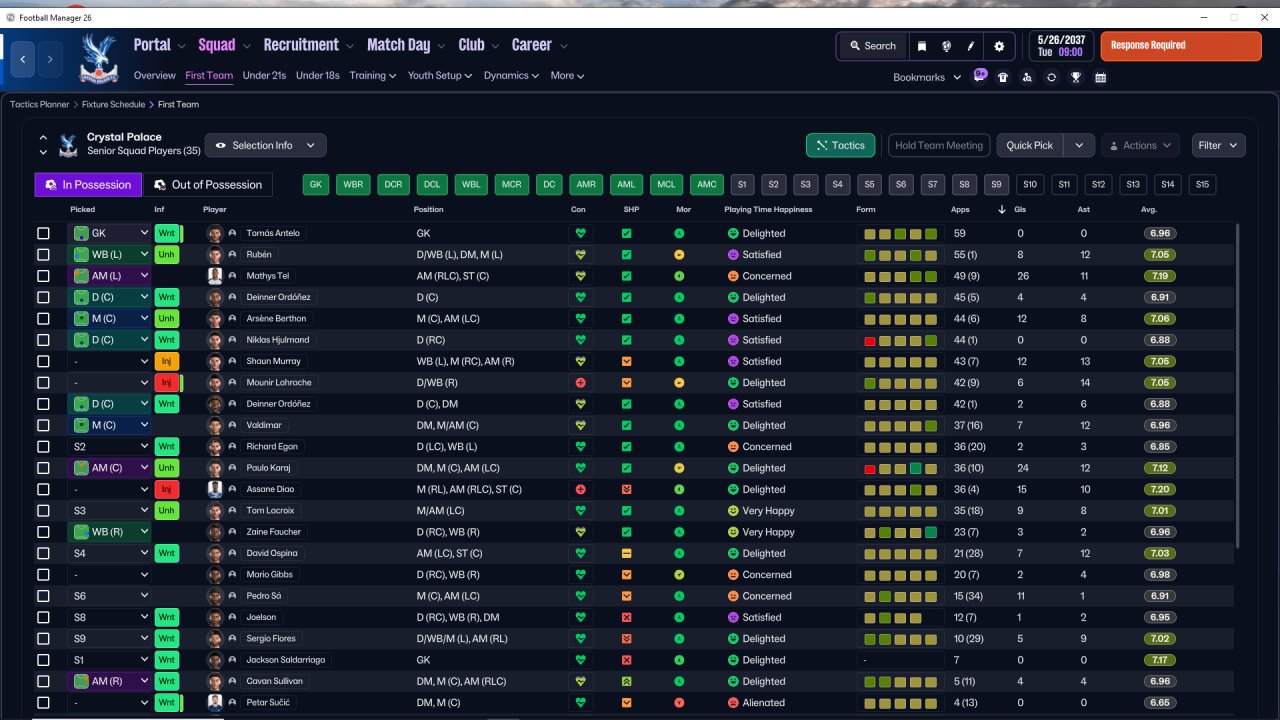1280x720 pixels.
Task: Open the Portal main menu
Action: pyautogui.click(x=160, y=45)
